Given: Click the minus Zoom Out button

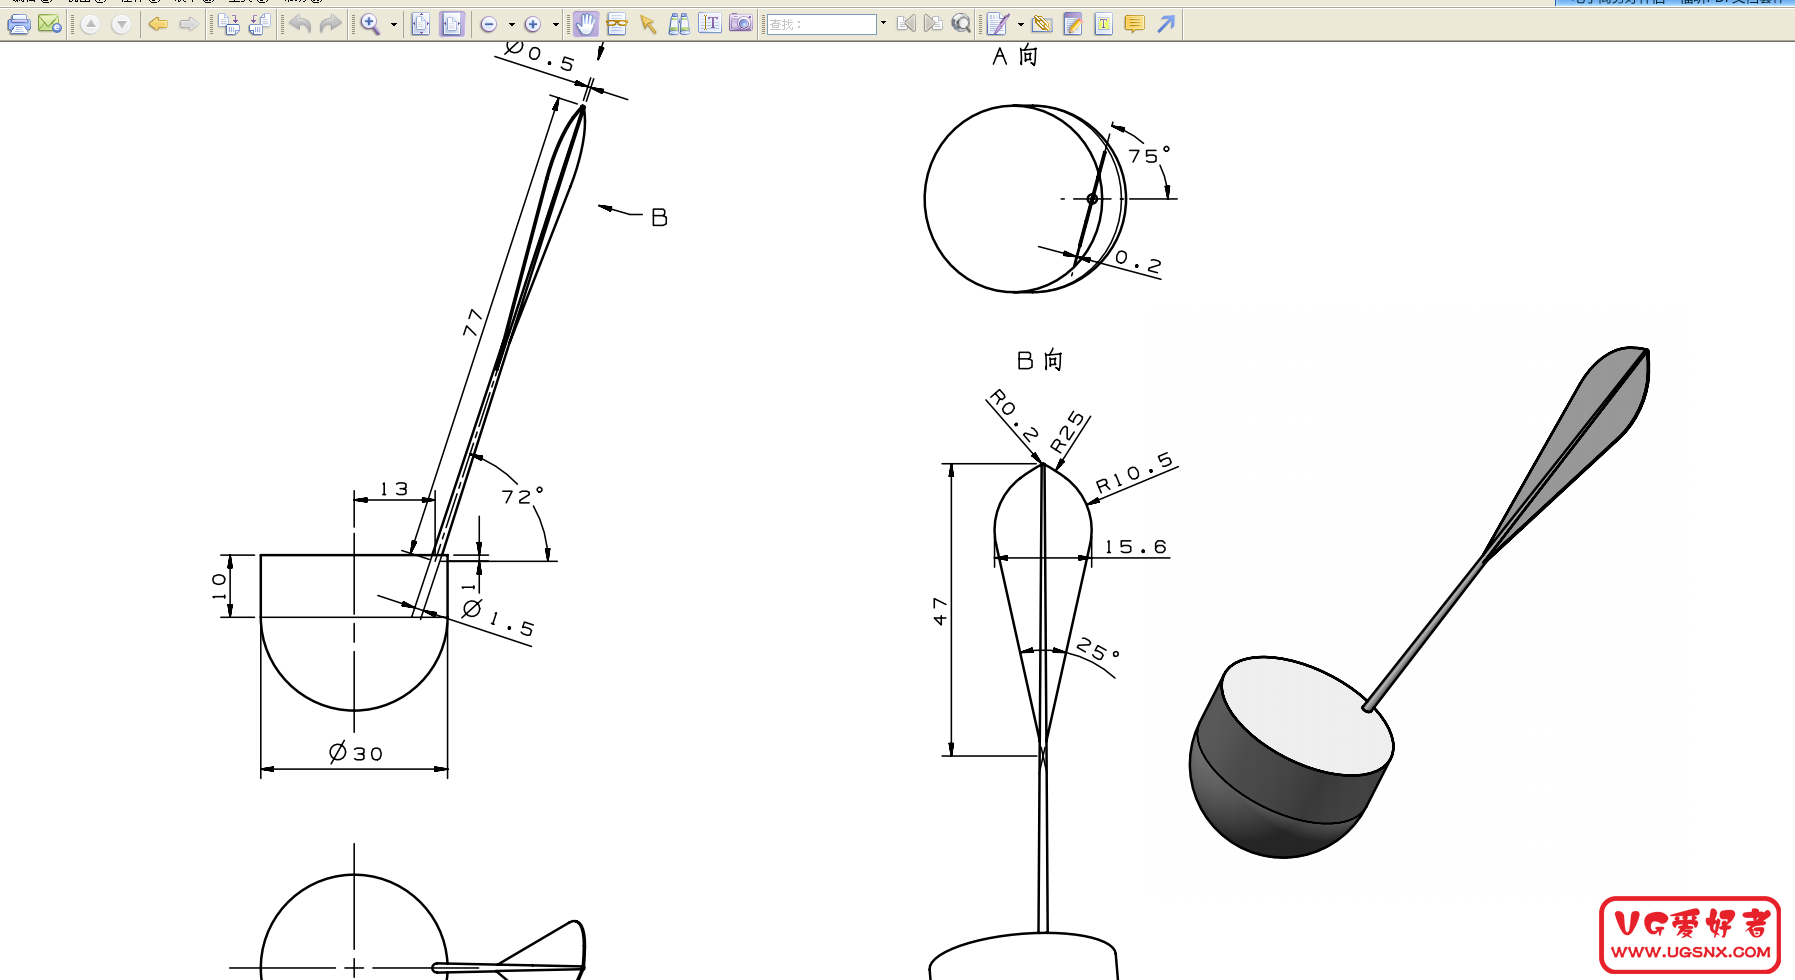Looking at the screenshot, I should pos(489,24).
